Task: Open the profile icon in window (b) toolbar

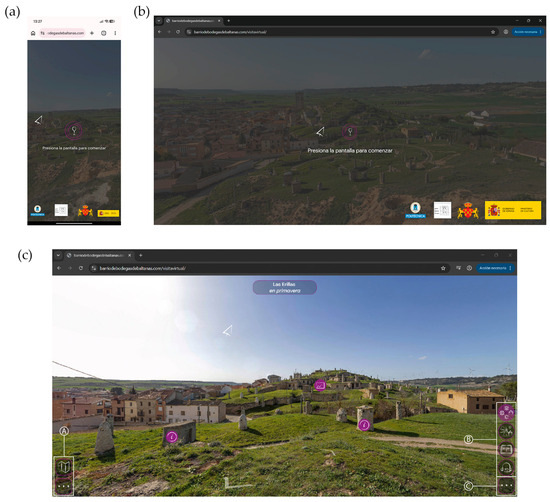Action: coord(505,32)
